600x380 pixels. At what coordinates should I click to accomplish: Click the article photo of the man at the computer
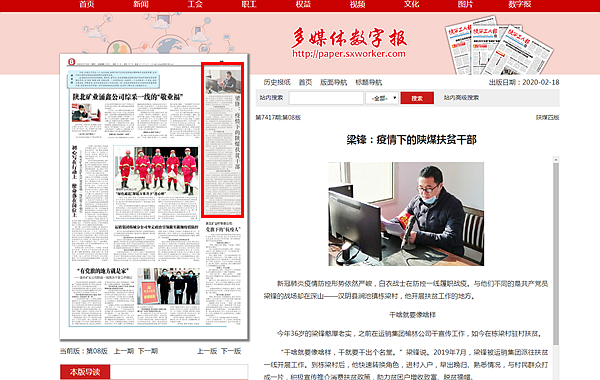point(406,214)
